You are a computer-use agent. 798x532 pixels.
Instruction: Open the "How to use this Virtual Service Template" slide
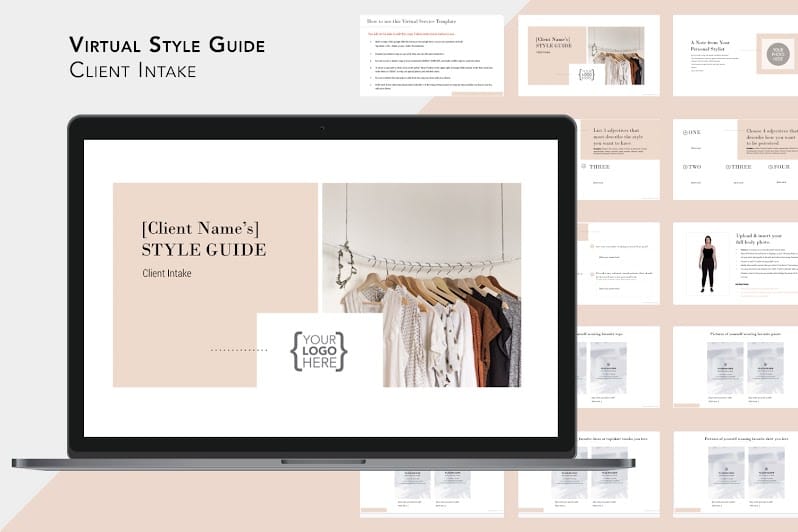pos(432,55)
